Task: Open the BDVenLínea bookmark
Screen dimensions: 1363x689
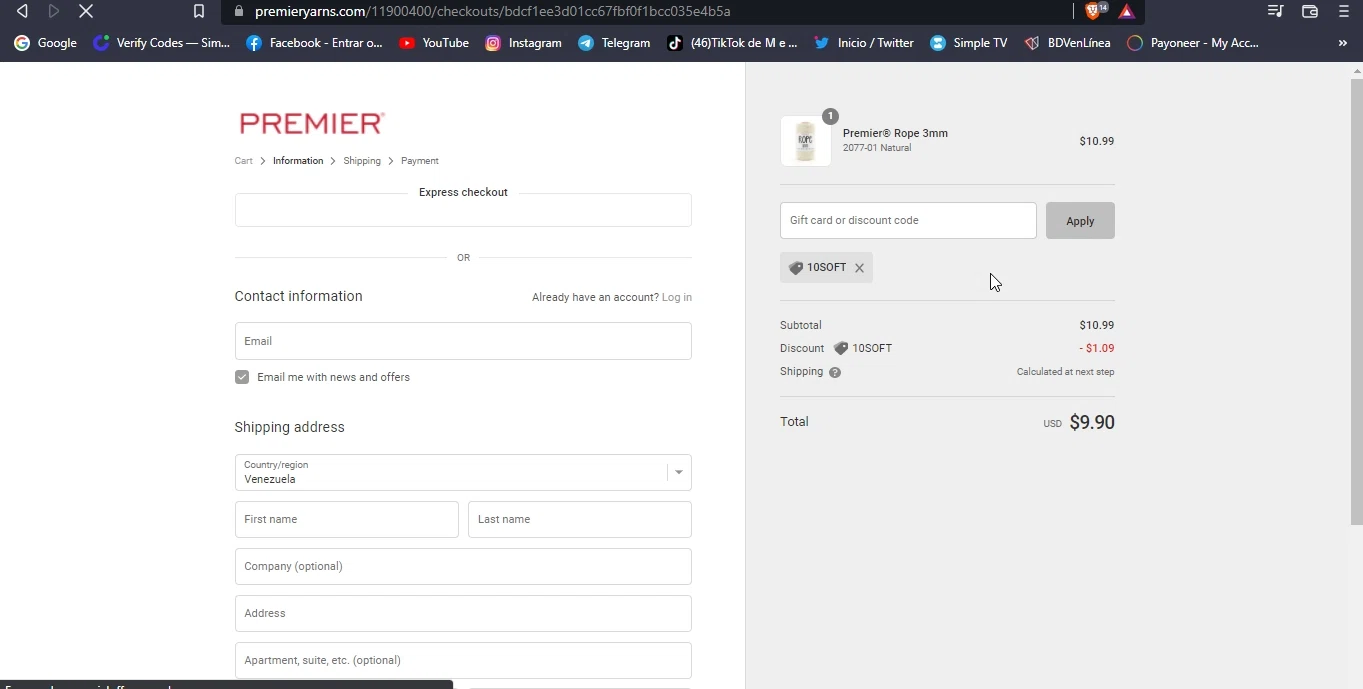Action: (x=1067, y=43)
